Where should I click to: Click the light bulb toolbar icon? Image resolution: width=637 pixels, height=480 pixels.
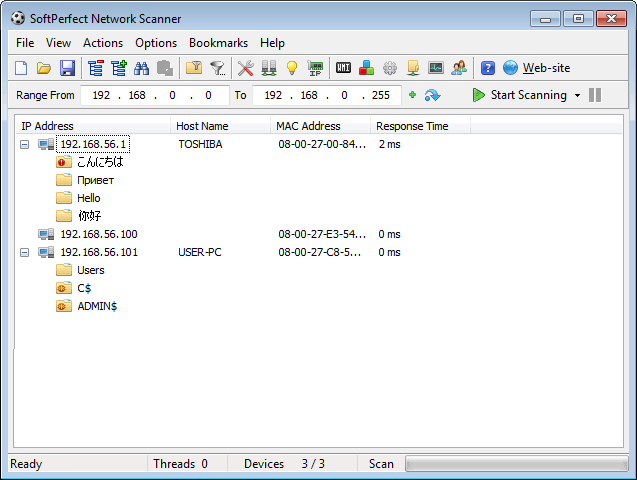click(292, 68)
